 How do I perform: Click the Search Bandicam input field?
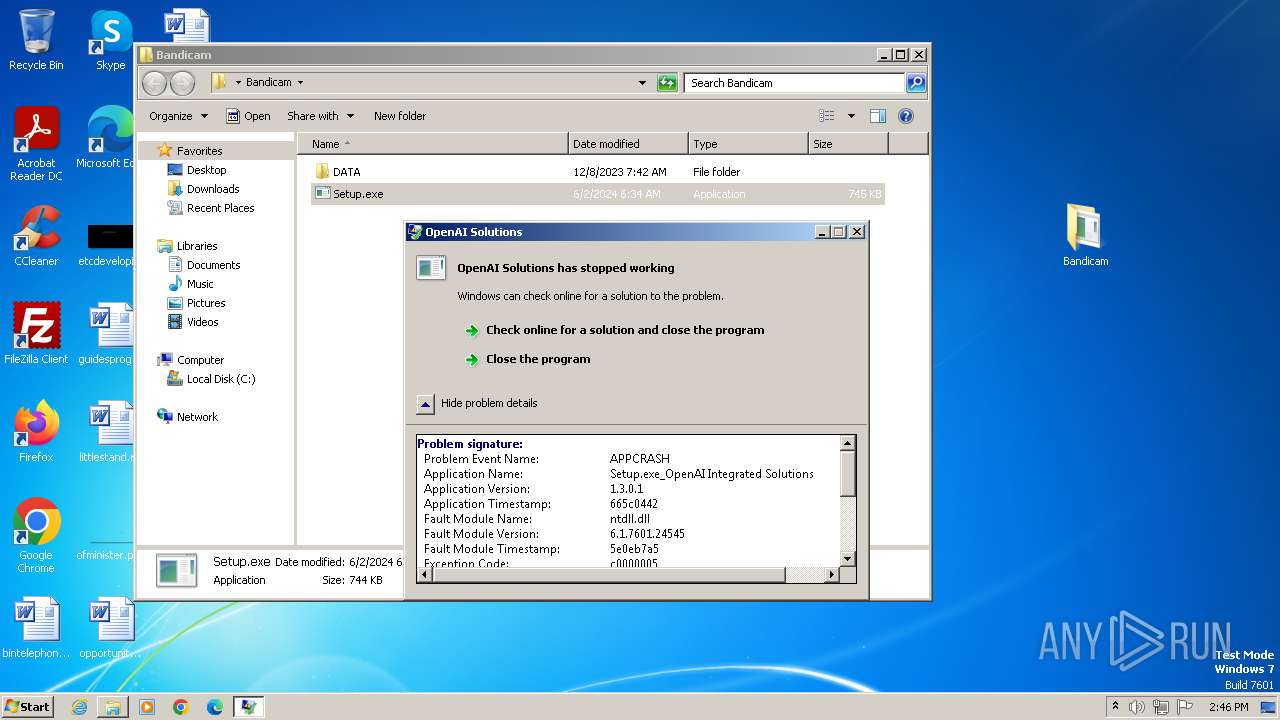(x=795, y=83)
